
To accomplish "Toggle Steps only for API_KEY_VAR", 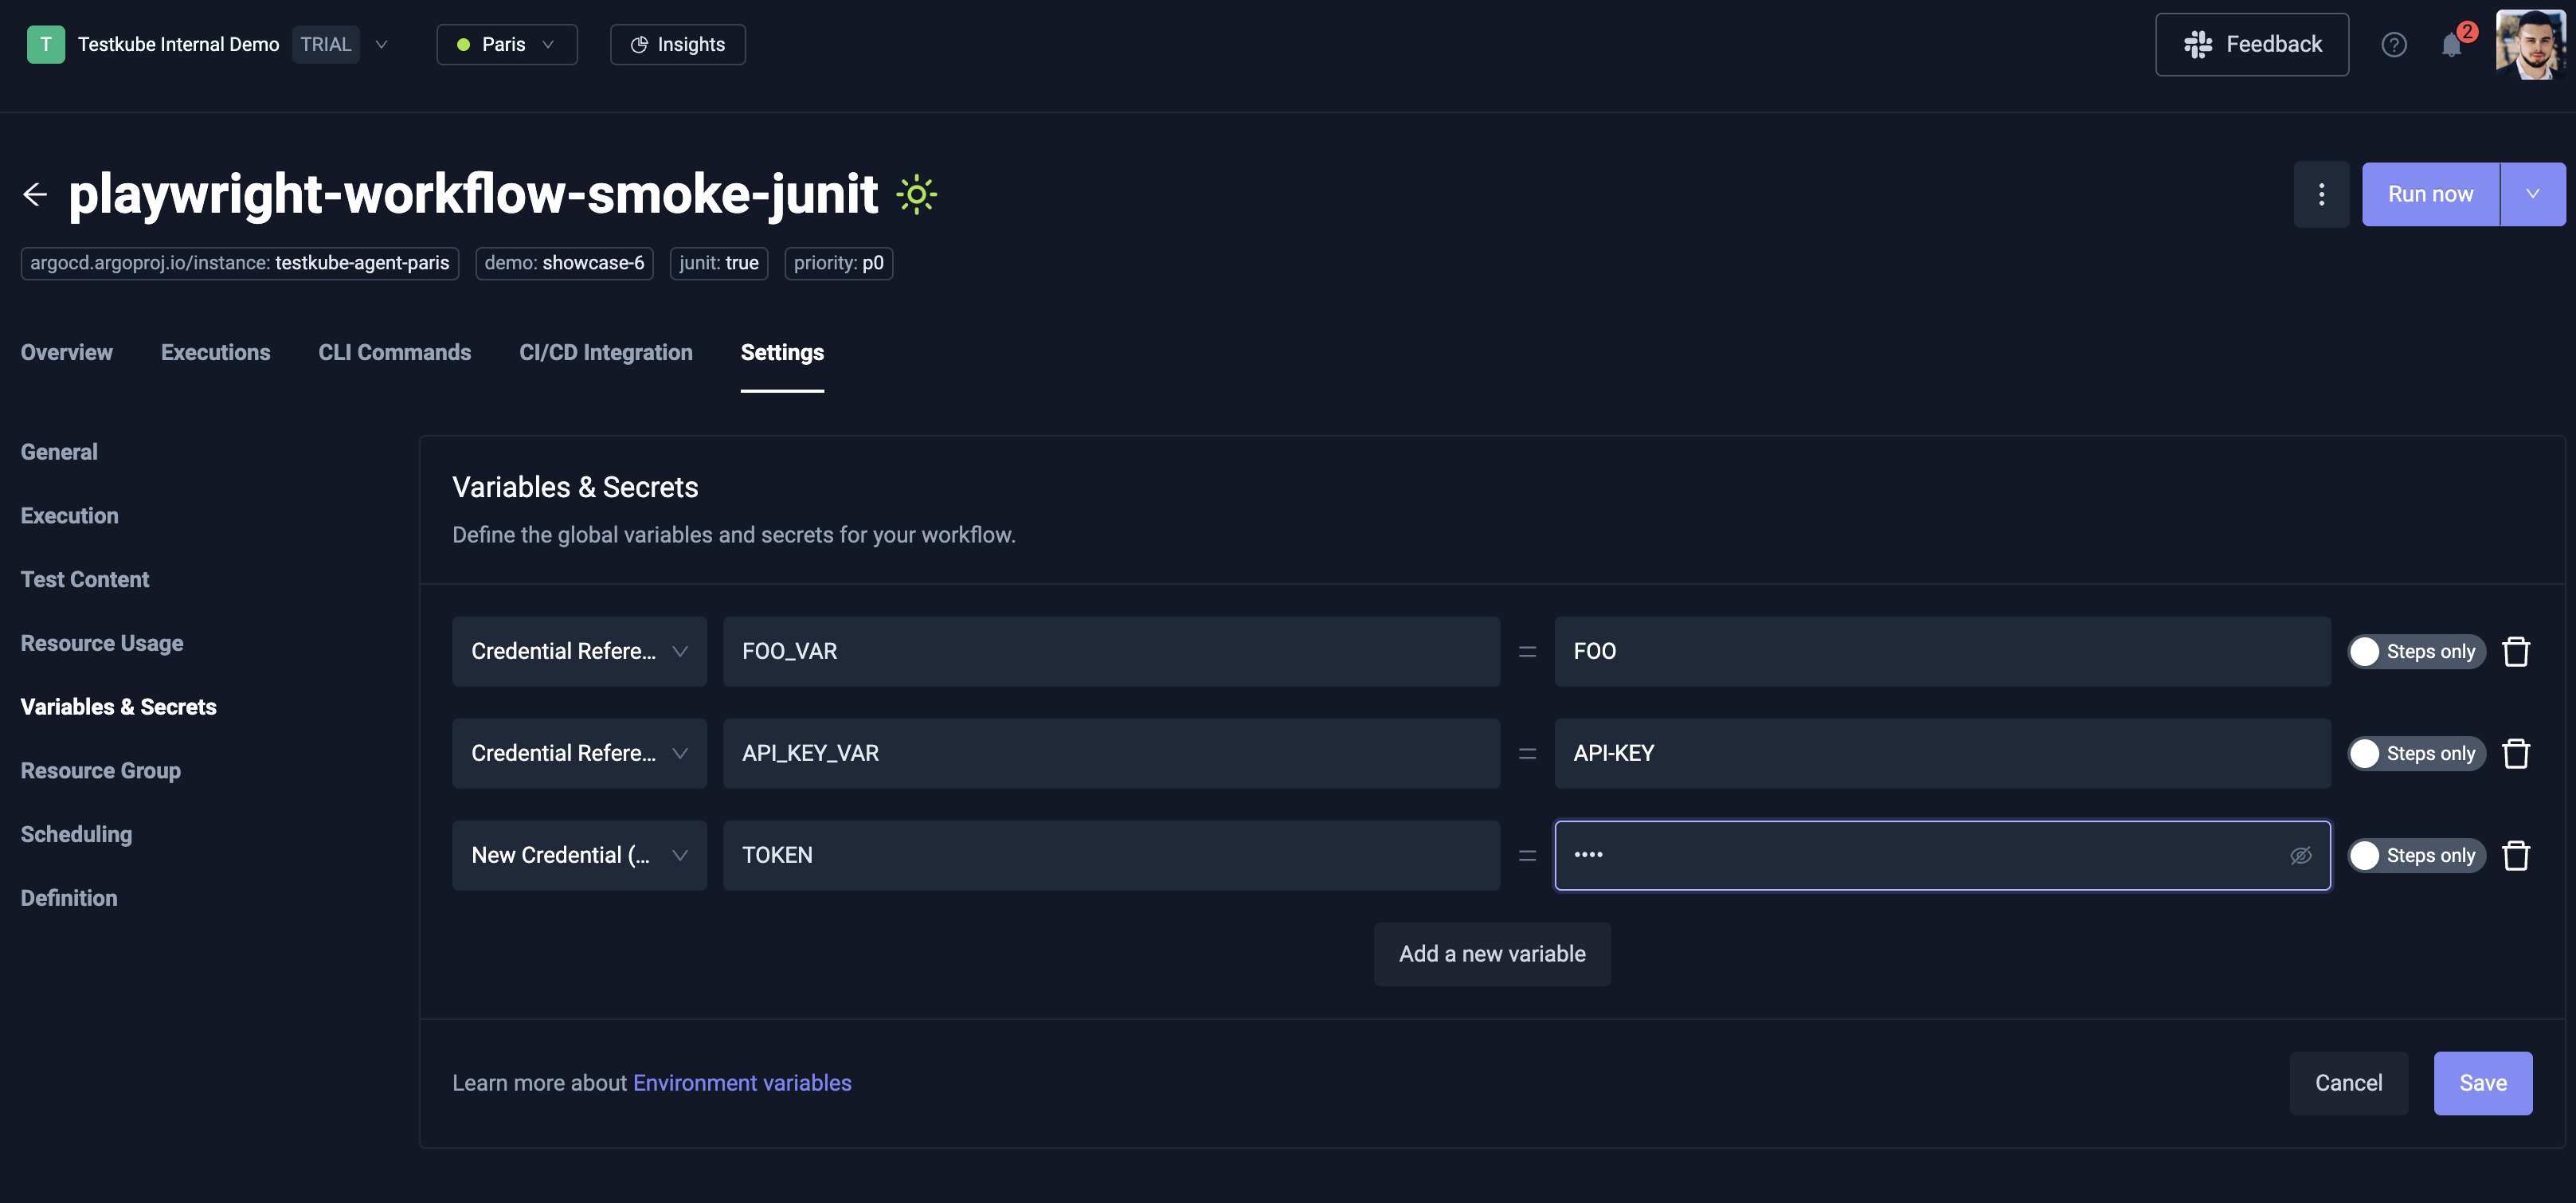I will [x=2366, y=754].
